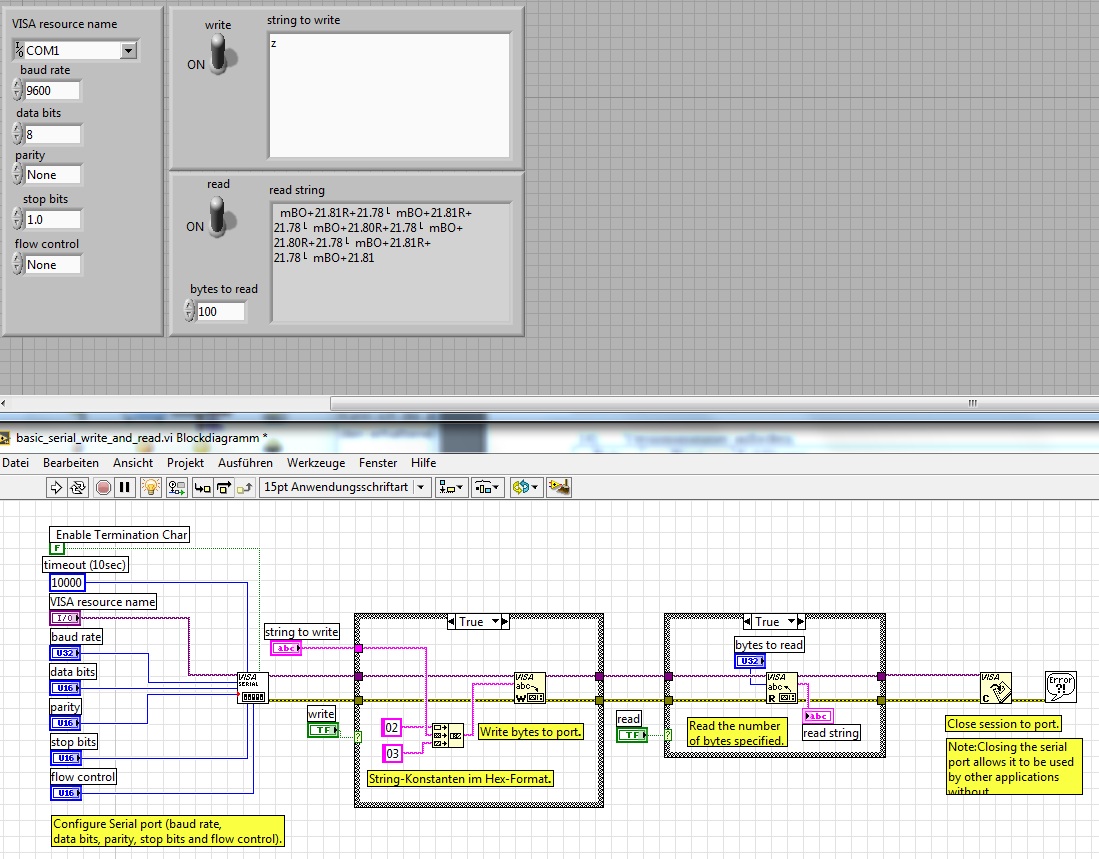Open the Bearbeiten menu
The width and height of the screenshot is (1099, 859).
click(x=70, y=463)
